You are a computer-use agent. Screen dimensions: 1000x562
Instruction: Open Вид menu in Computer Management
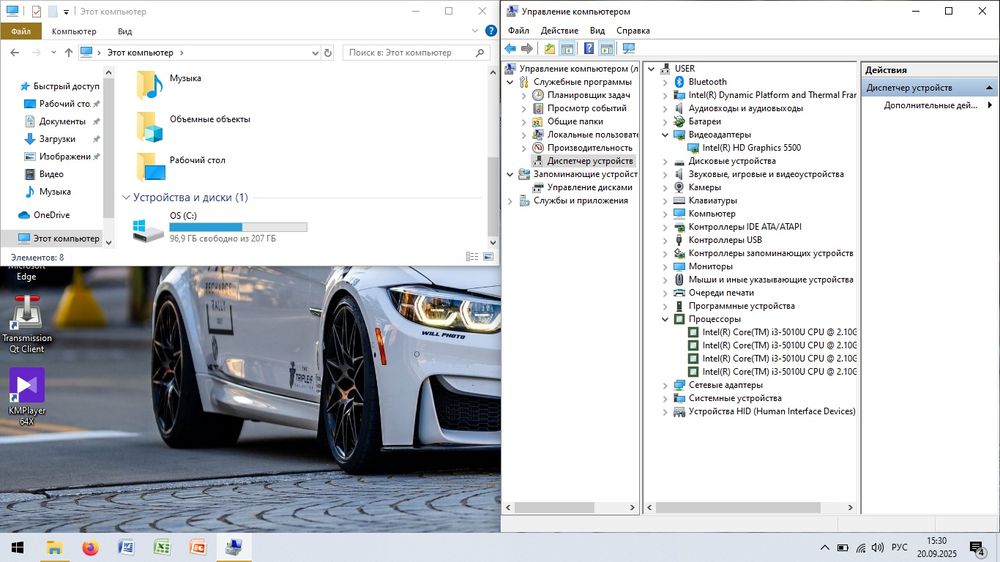[x=597, y=31]
